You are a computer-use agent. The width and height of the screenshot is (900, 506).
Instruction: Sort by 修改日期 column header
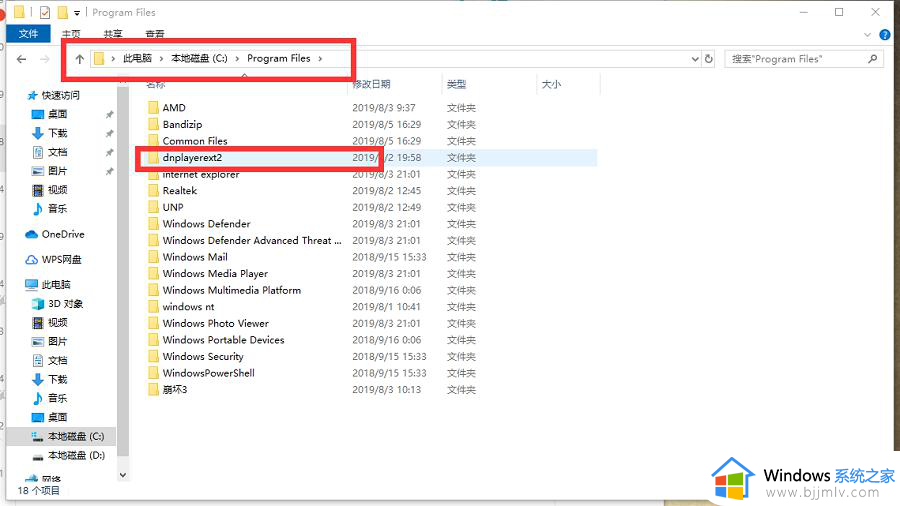371,84
